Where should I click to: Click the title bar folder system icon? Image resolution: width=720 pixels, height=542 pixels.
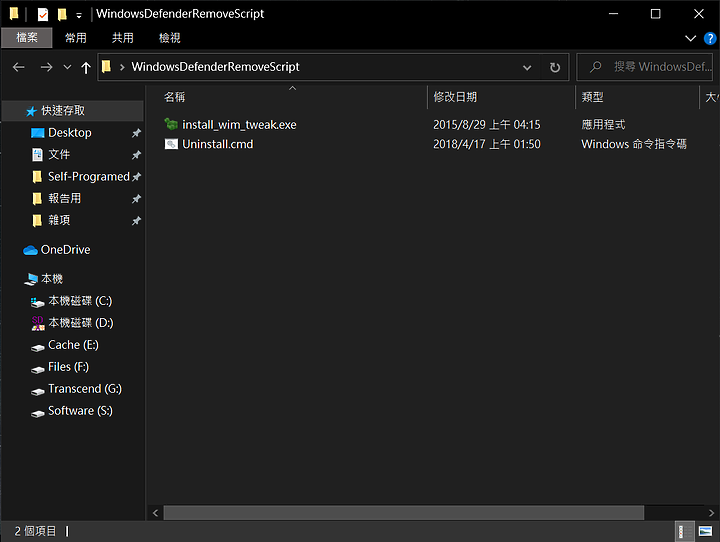(x=14, y=14)
